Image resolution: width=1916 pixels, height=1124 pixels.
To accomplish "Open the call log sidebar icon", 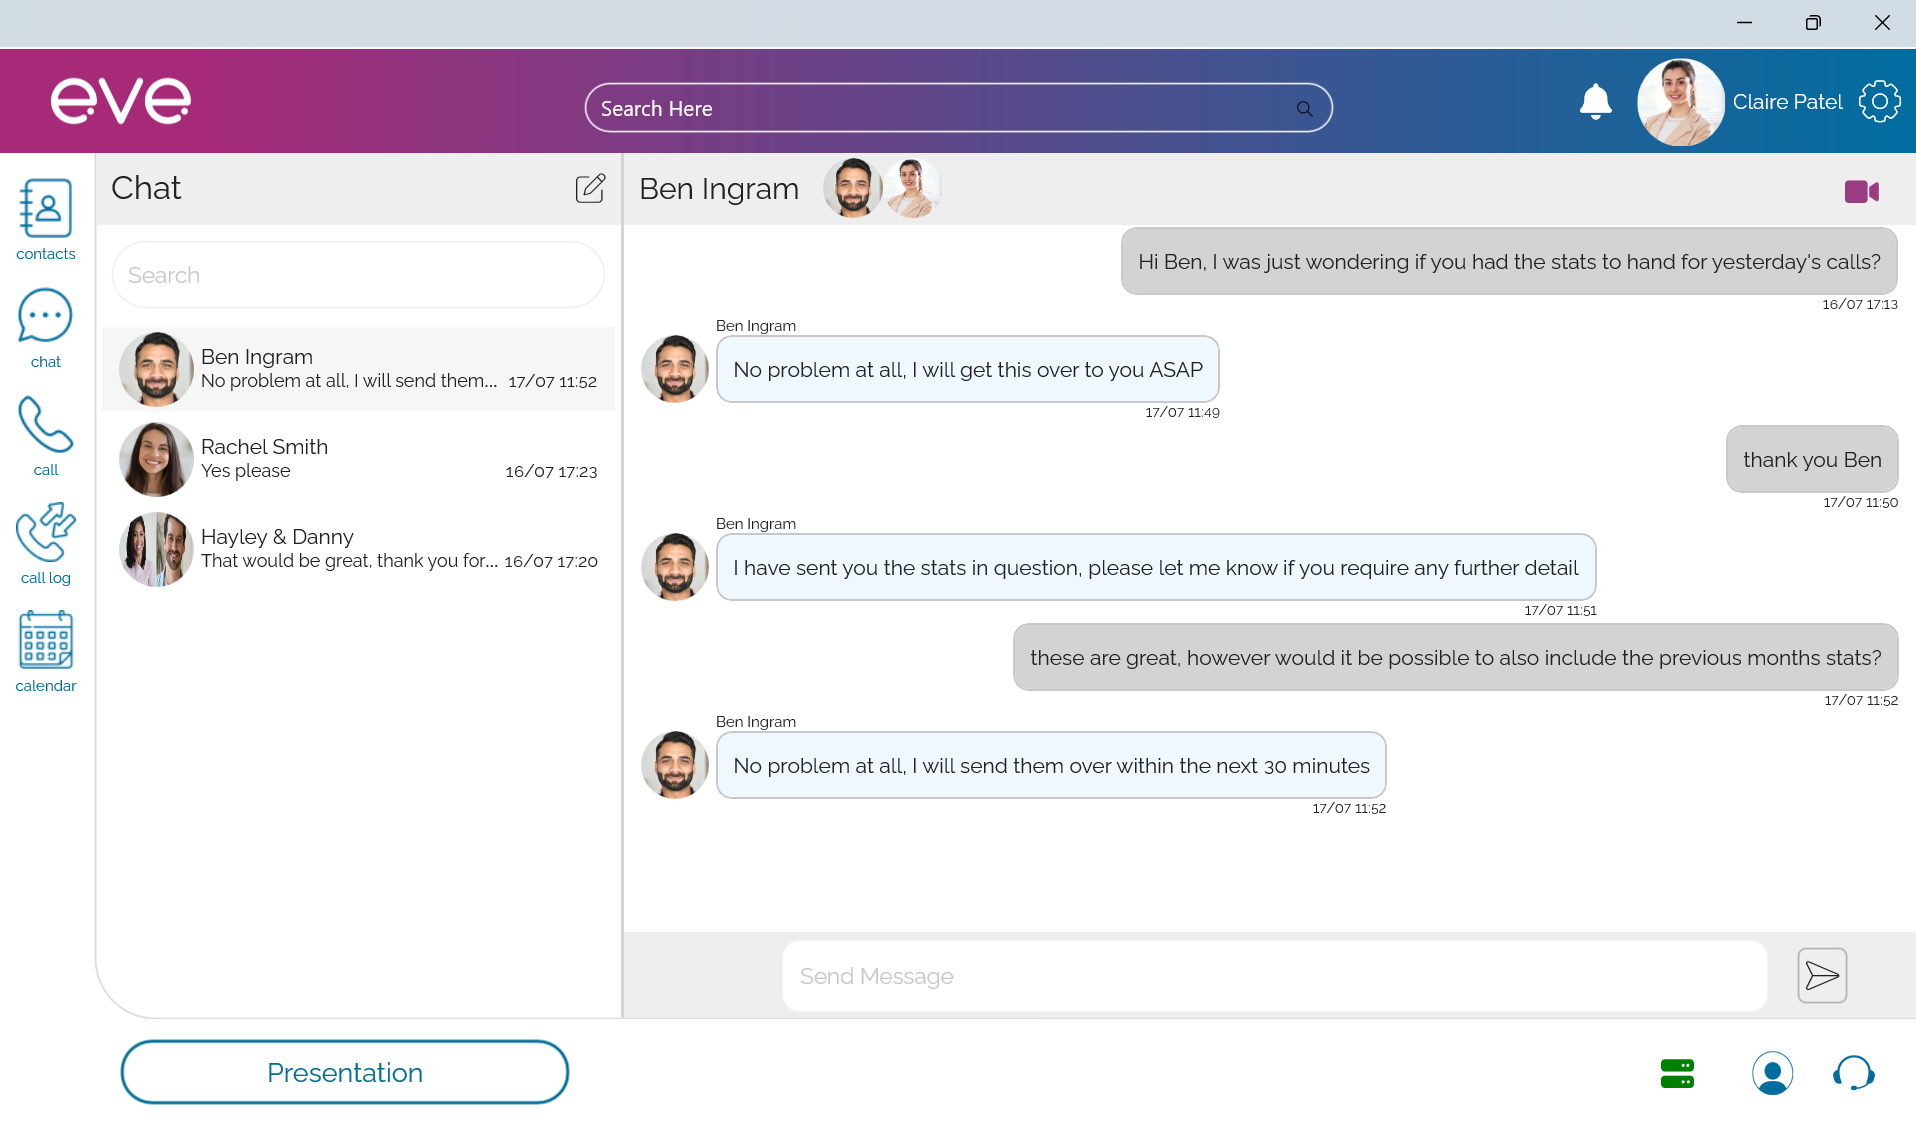I will click(45, 543).
